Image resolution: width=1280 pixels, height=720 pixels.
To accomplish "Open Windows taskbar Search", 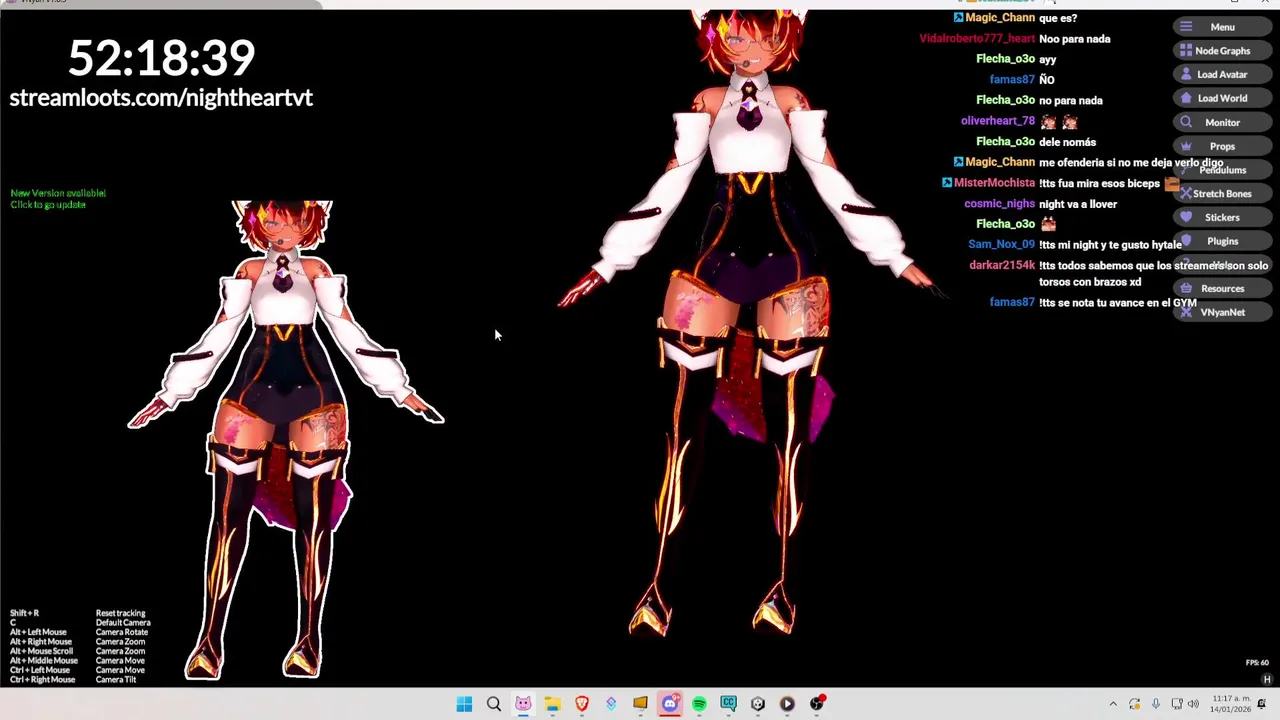I will (x=494, y=704).
